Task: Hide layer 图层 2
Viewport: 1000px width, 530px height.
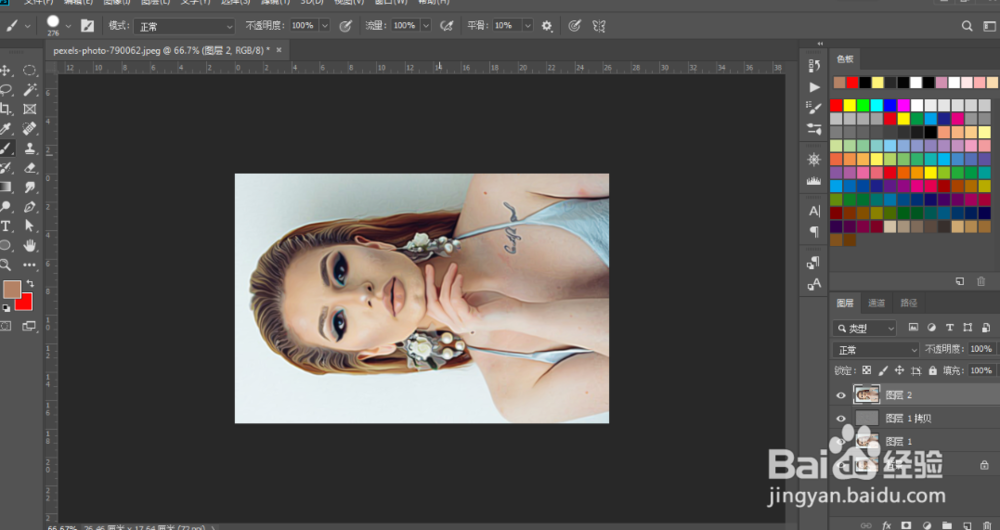Action: pyautogui.click(x=841, y=395)
